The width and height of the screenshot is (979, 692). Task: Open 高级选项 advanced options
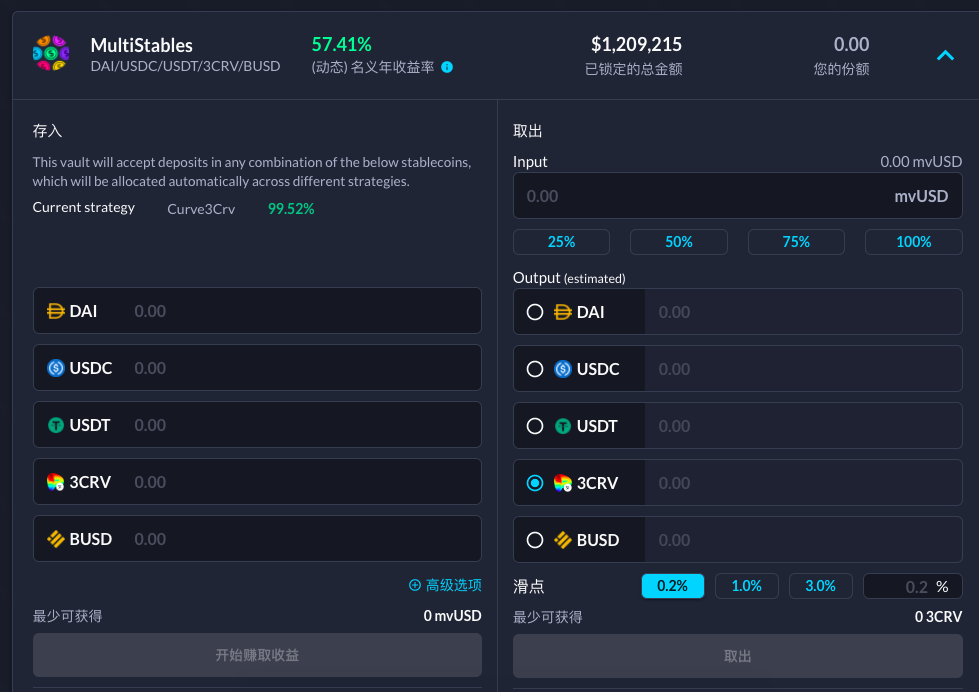445,585
